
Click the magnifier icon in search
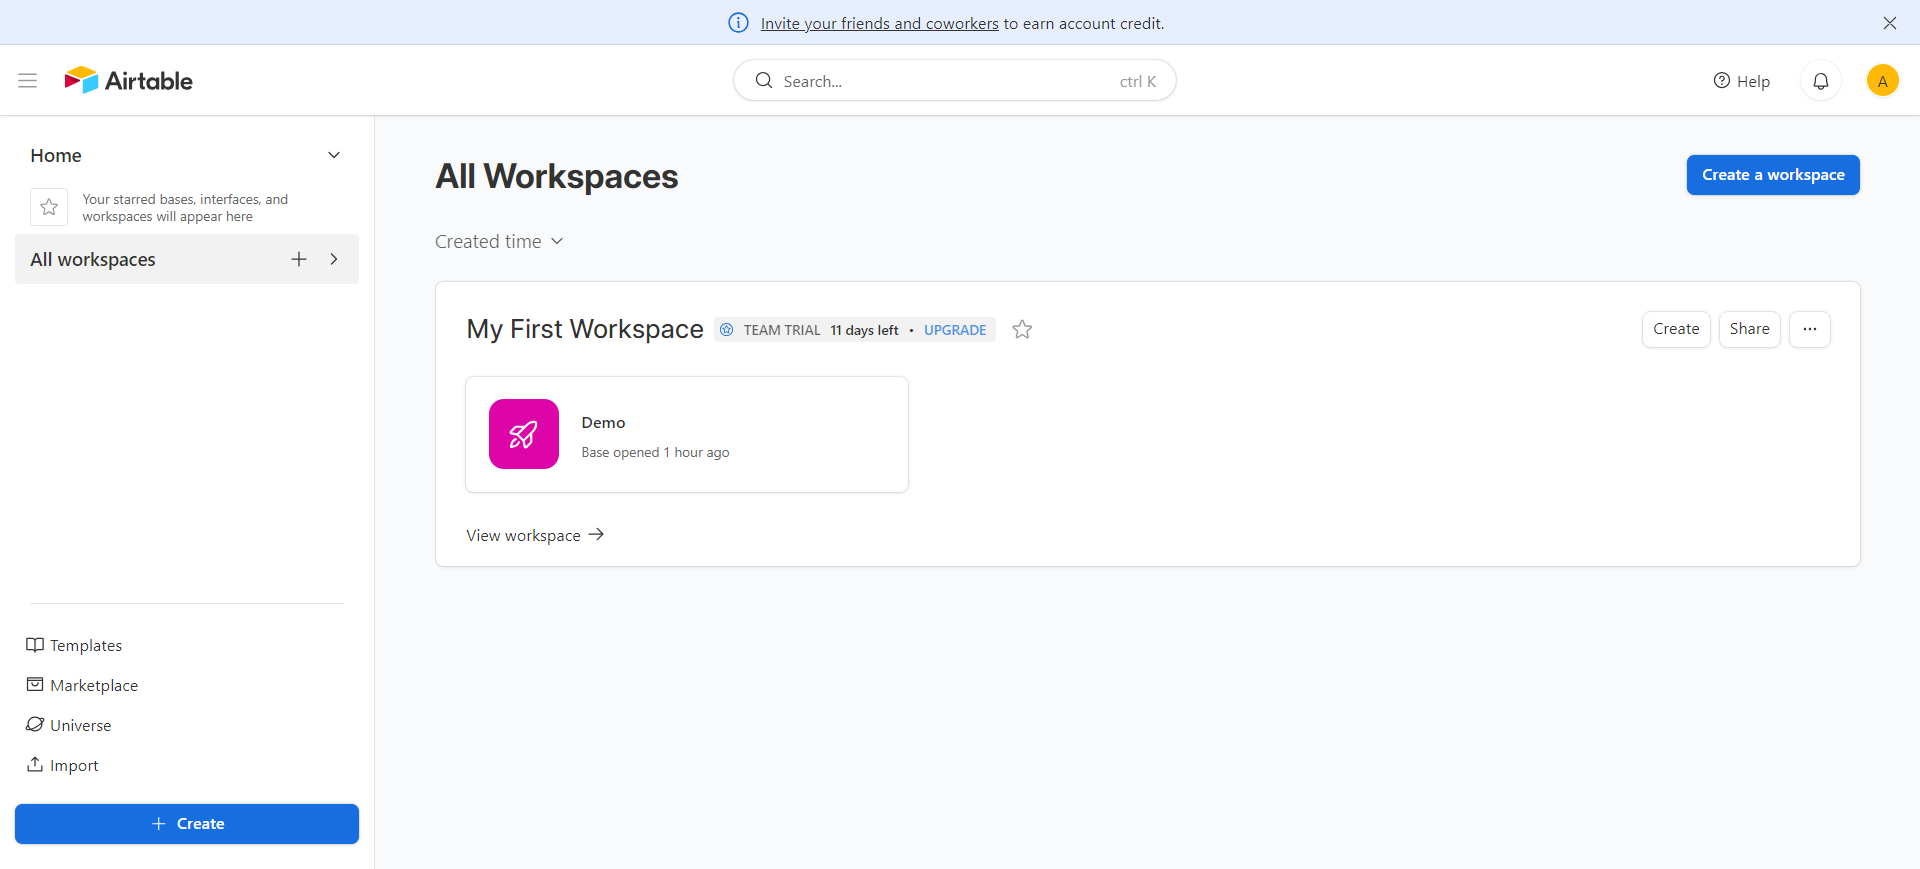[x=764, y=80]
